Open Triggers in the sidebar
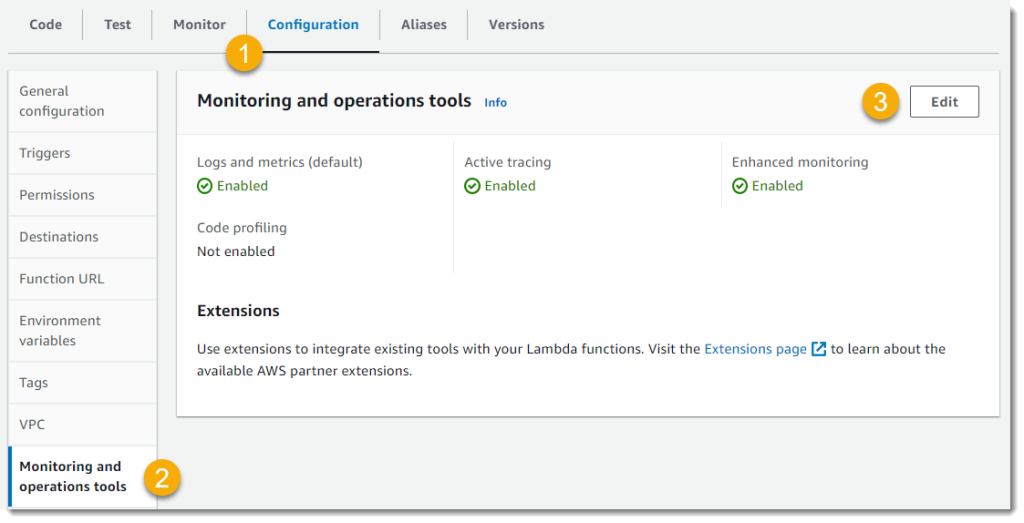Screen dimensions: 1024x523 point(45,153)
